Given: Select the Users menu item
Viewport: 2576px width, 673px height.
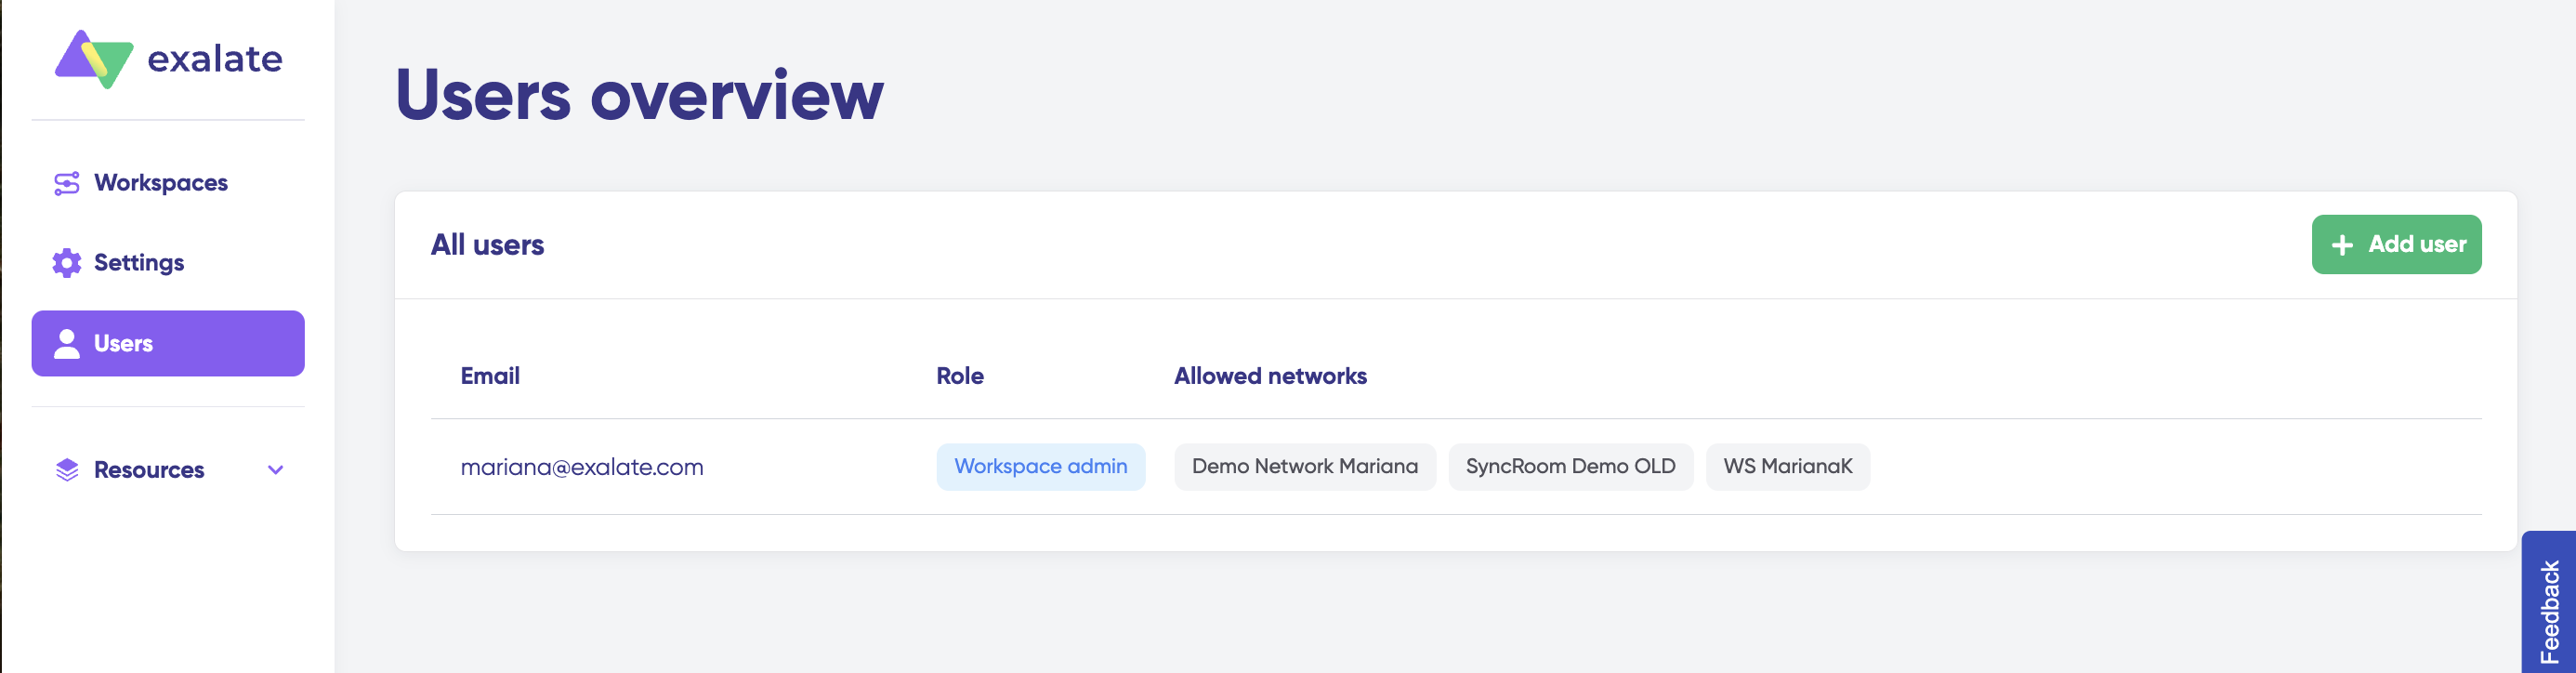Looking at the screenshot, I should pos(124,344).
